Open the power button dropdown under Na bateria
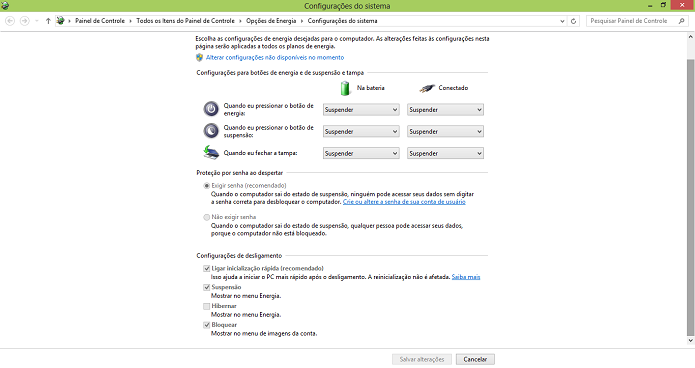Viewport: 695px width, 368px height. click(x=361, y=110)
